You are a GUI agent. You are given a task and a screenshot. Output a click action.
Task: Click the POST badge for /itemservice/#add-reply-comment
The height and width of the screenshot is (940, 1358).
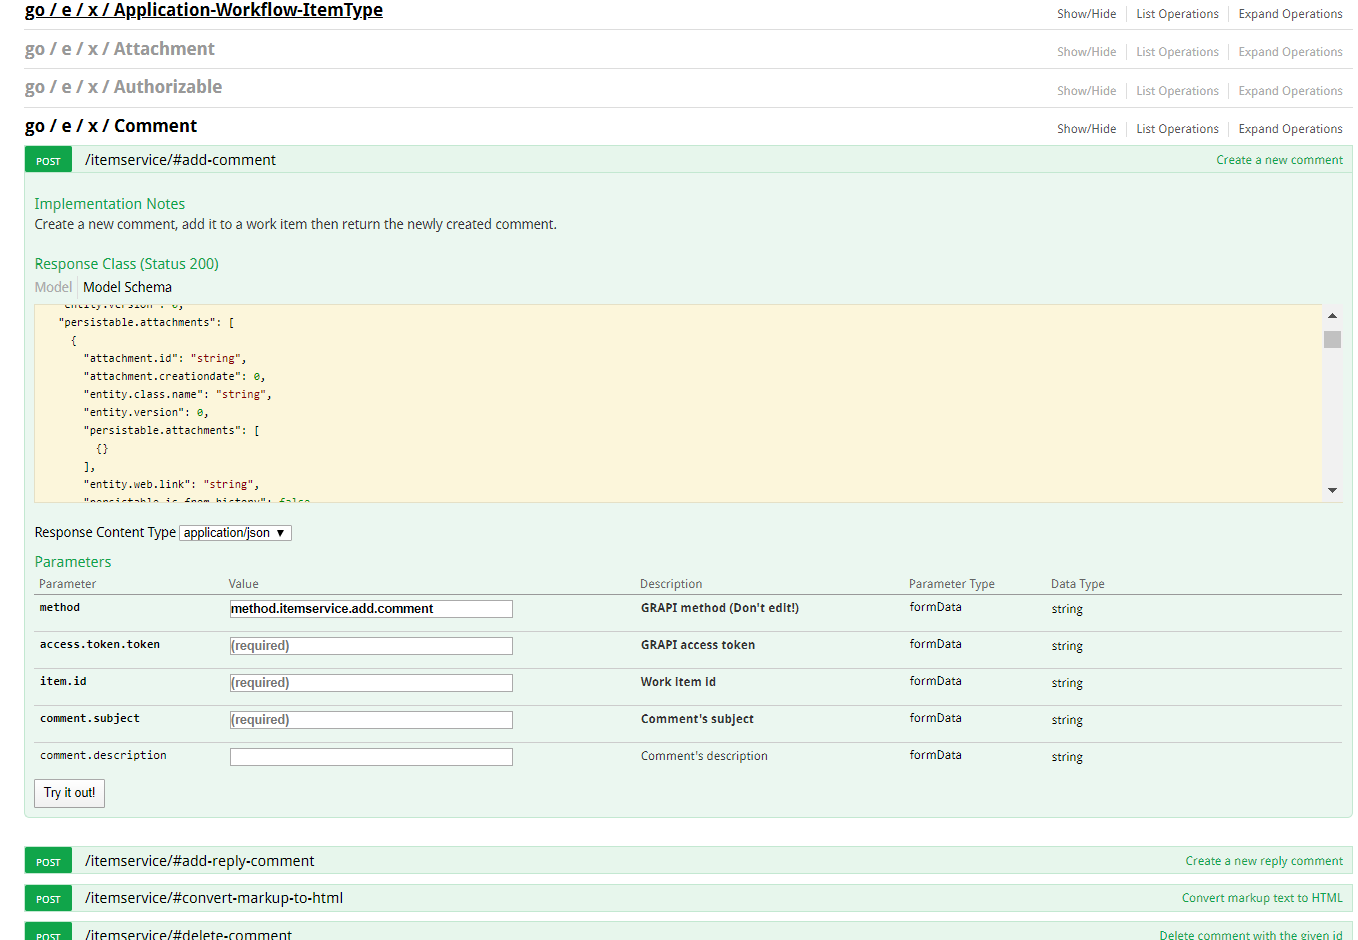pyautogui.click(x=47, y=860)
